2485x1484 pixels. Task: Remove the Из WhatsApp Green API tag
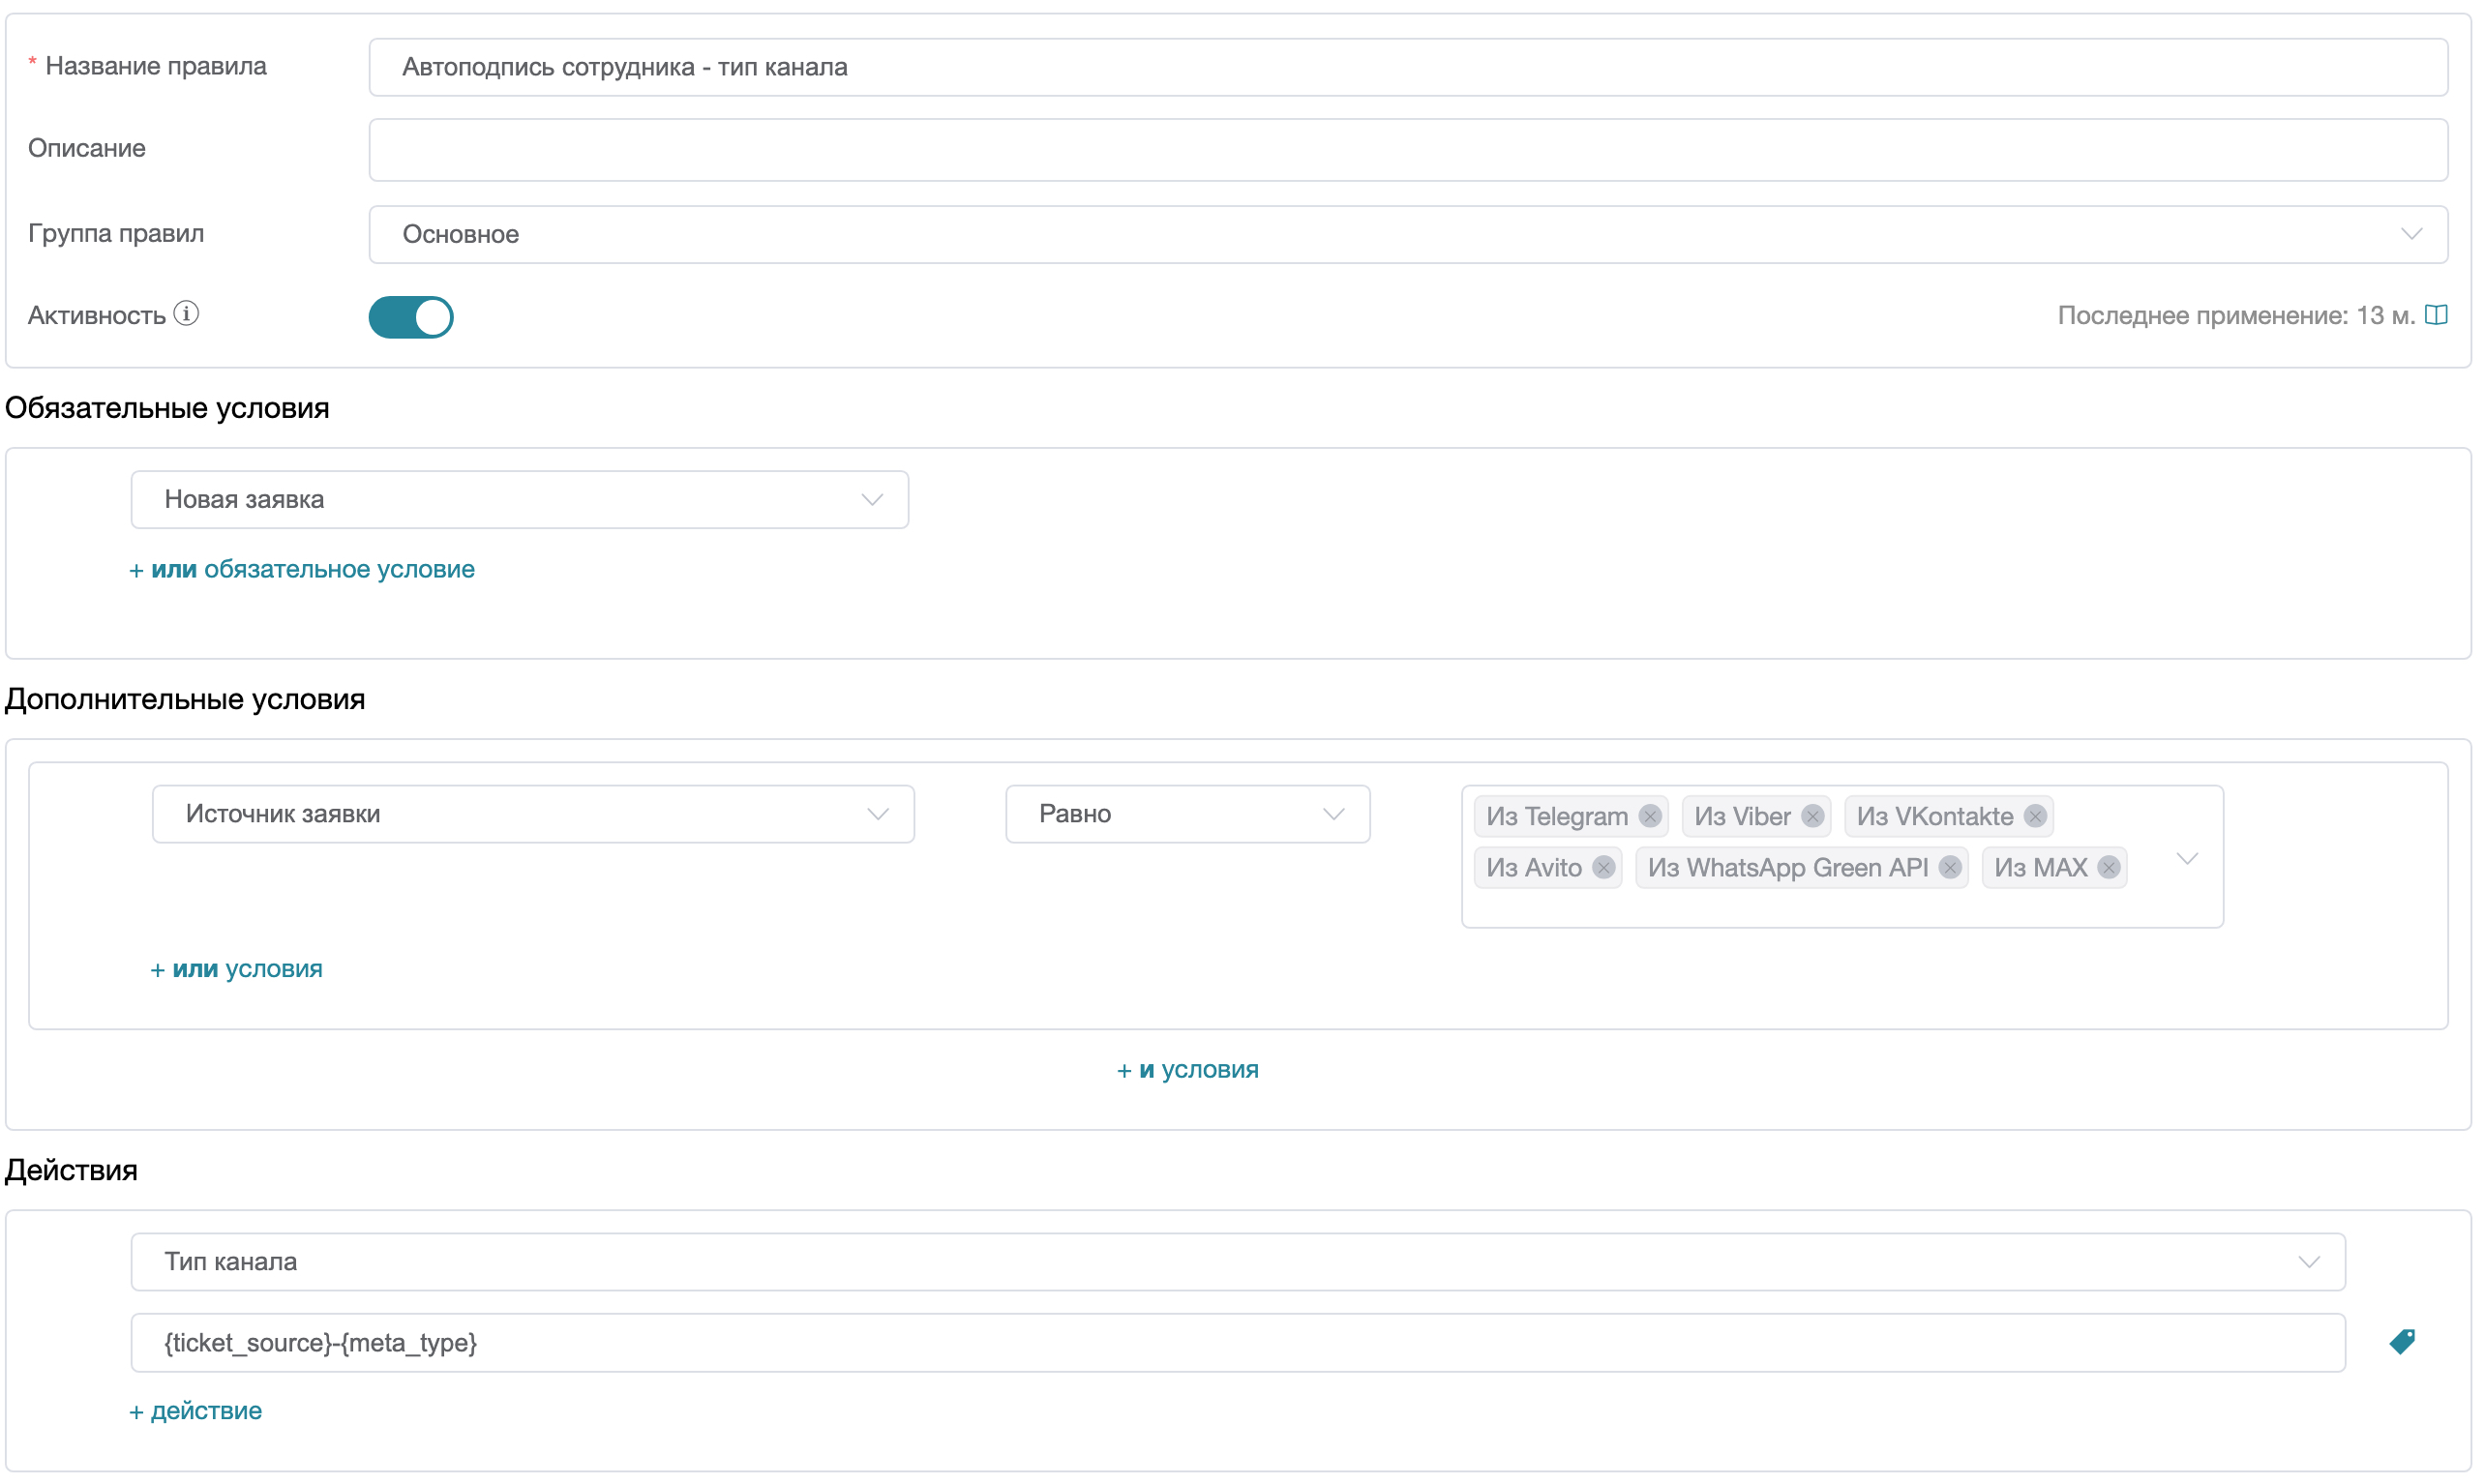click(1950, 867)
